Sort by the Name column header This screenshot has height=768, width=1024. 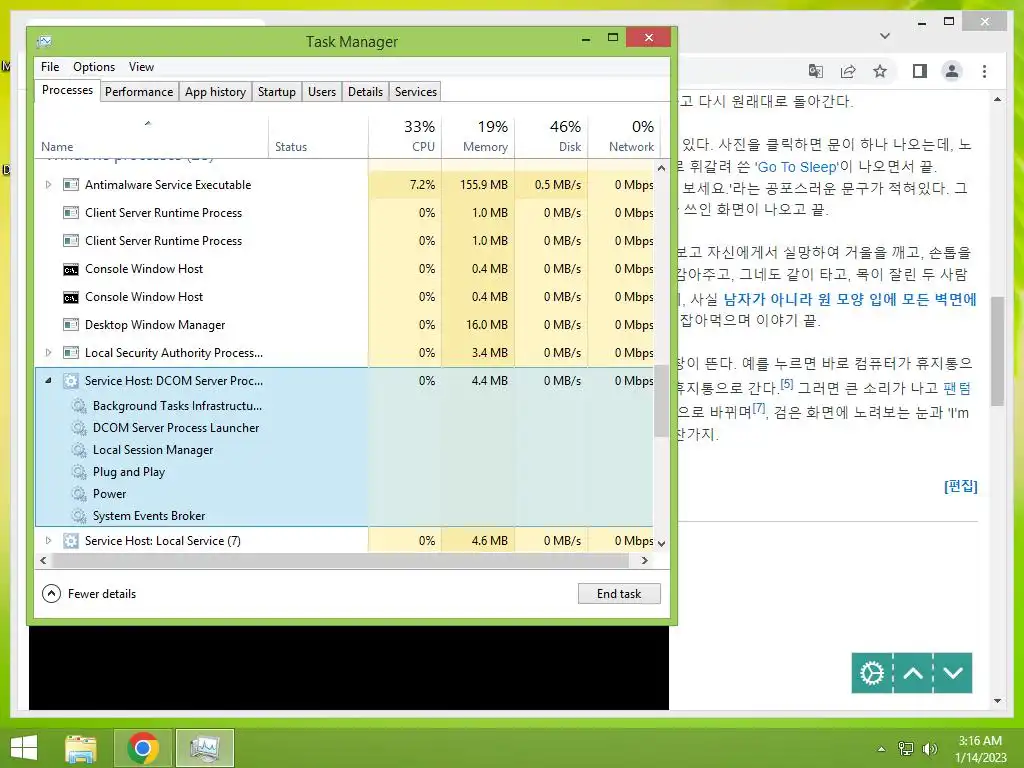click(151, 136)
